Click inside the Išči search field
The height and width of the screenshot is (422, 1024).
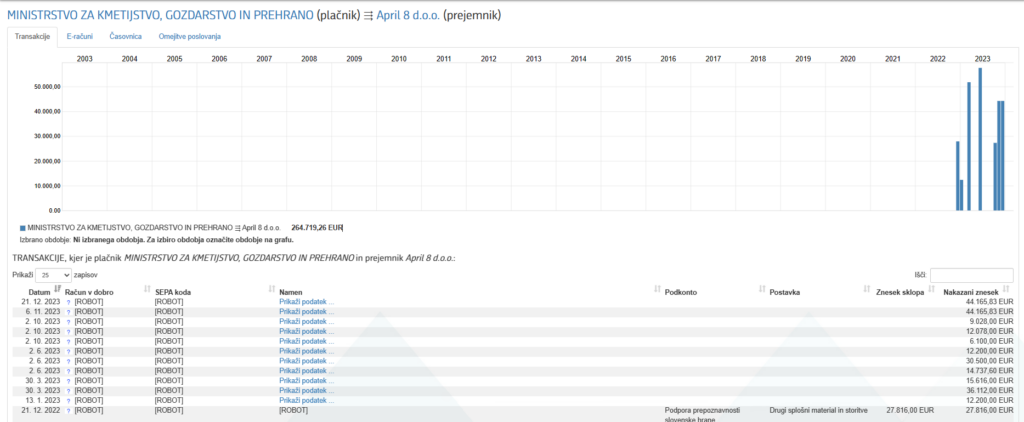pyautogui.click(x=972, y=275)
